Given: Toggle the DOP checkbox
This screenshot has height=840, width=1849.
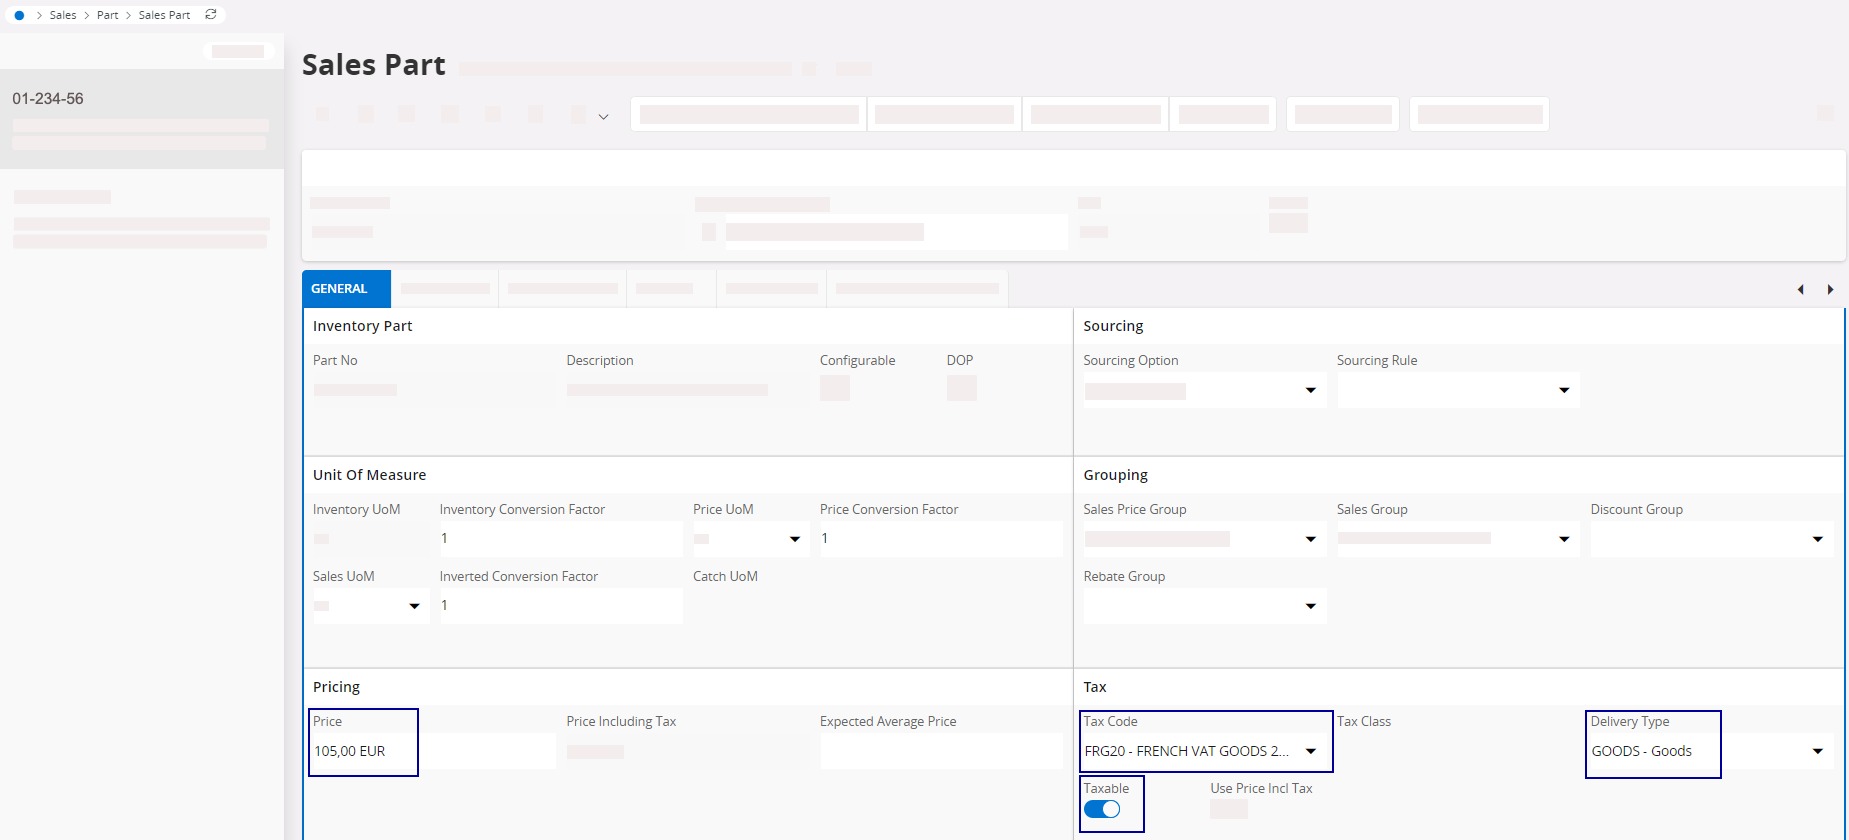Looking at the screenshot, I should pyautogui.click(x=961, y=388).
